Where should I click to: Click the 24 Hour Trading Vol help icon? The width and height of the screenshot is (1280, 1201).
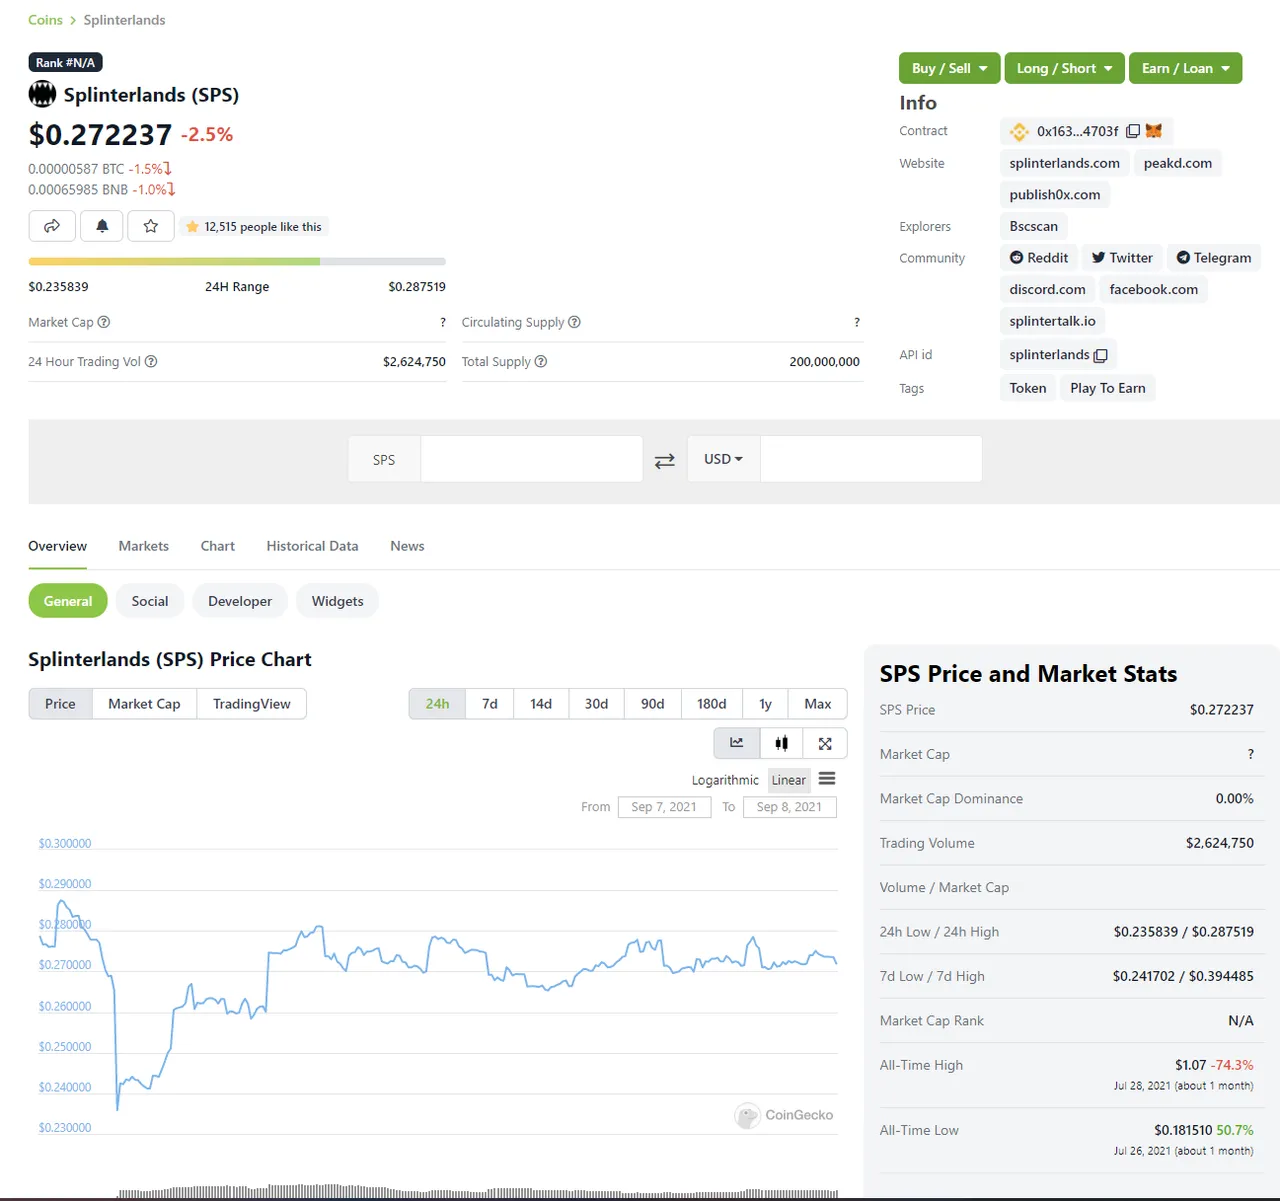(x=151, y=362)
